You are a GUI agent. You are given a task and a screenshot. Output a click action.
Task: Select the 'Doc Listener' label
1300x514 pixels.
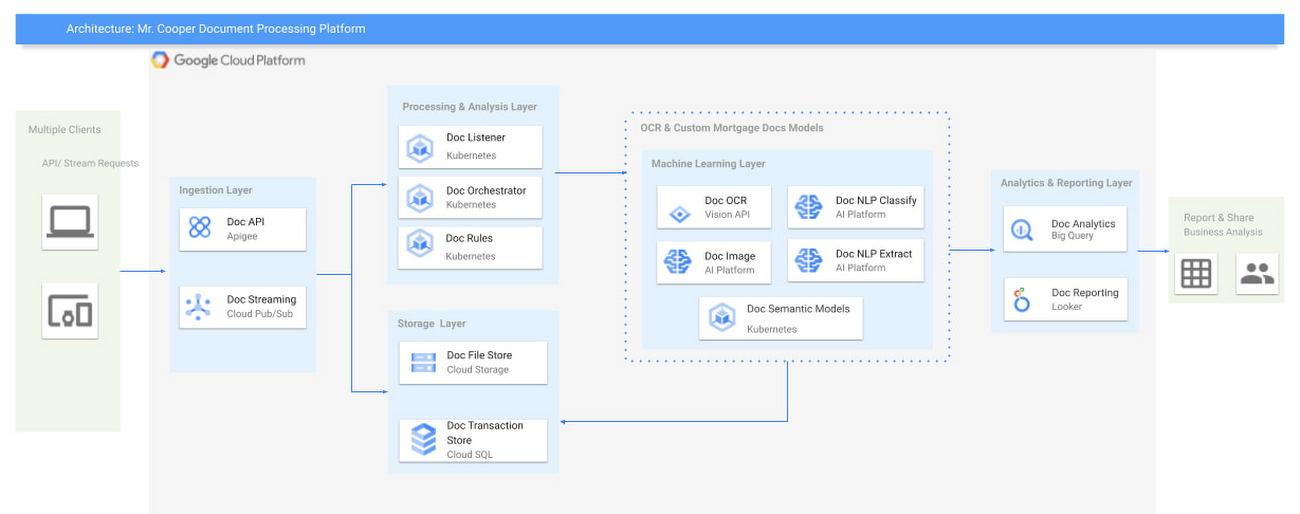(476, 138)
